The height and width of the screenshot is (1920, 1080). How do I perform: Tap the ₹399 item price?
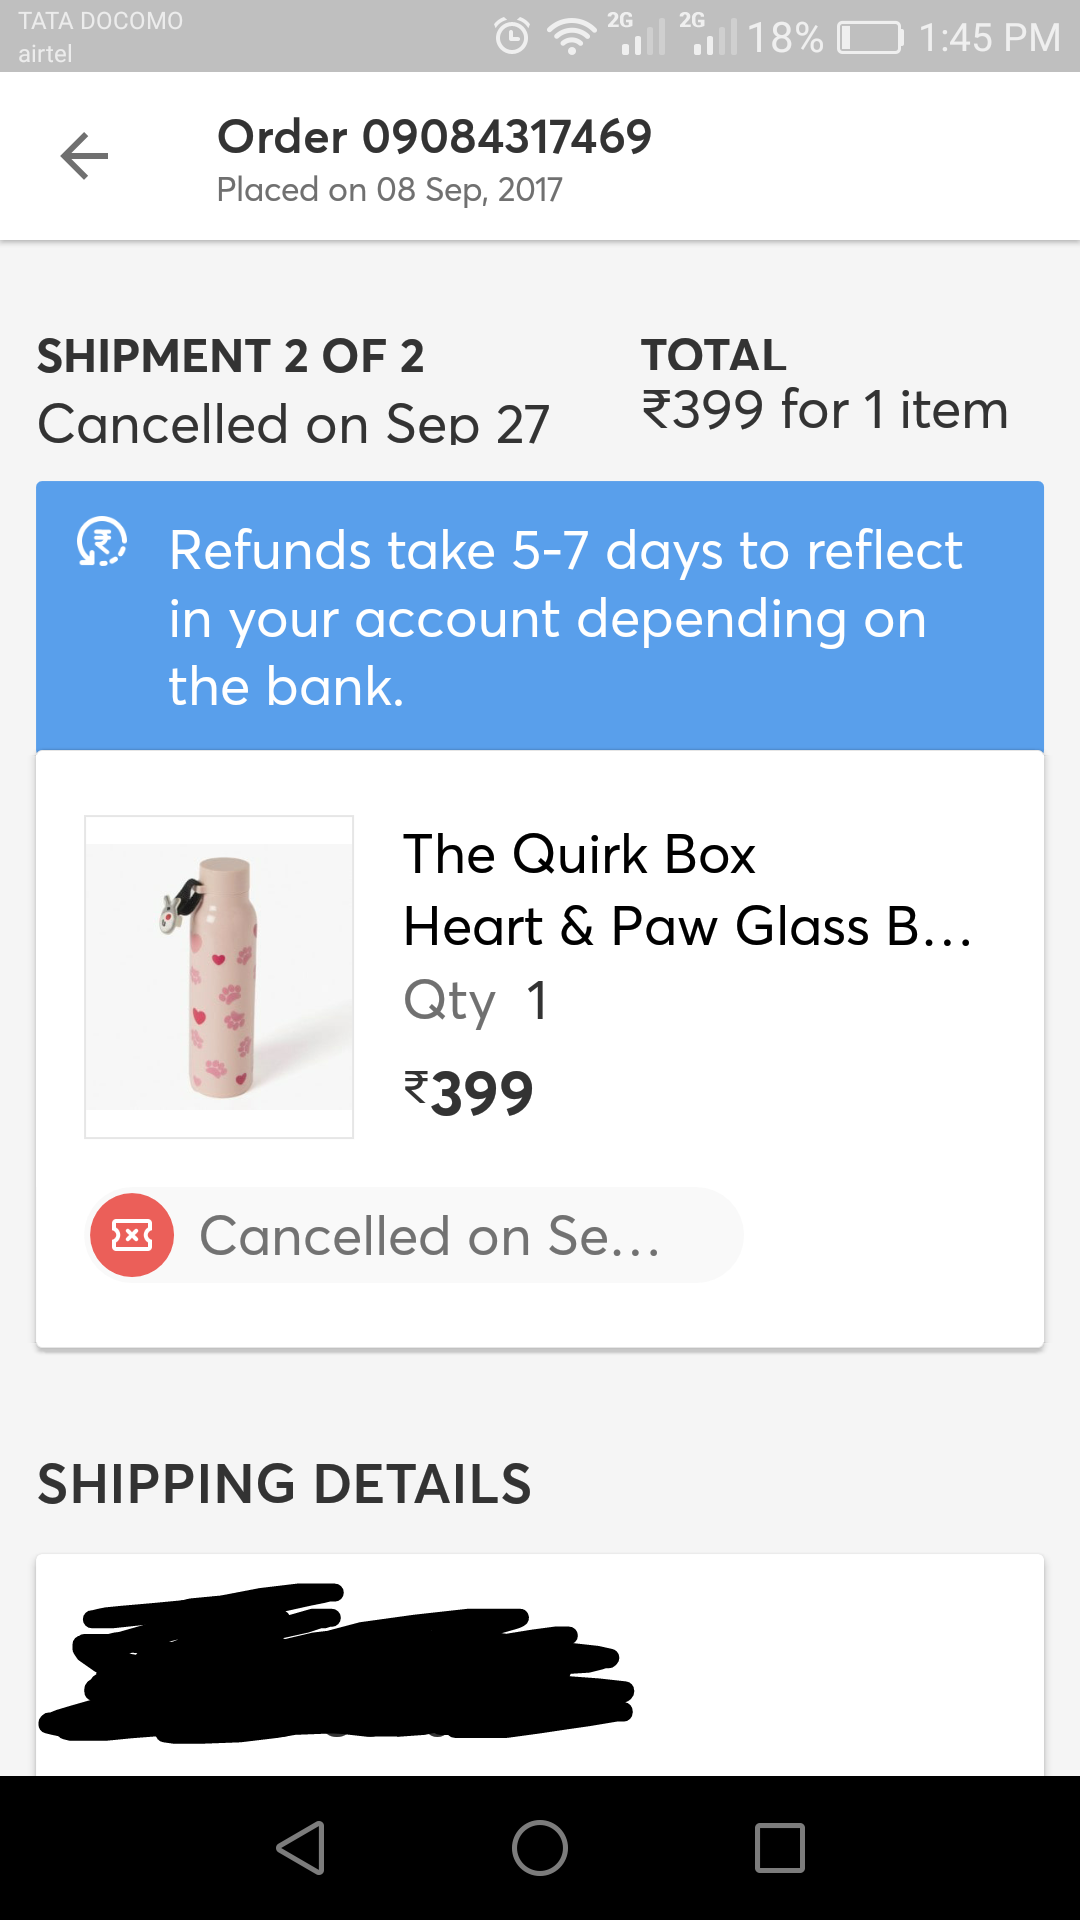pyautogui.click(x=468, y=1092)
